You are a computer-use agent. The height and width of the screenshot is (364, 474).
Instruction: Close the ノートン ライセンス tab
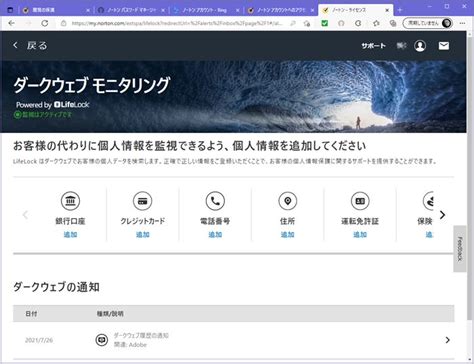click(387, 10)
